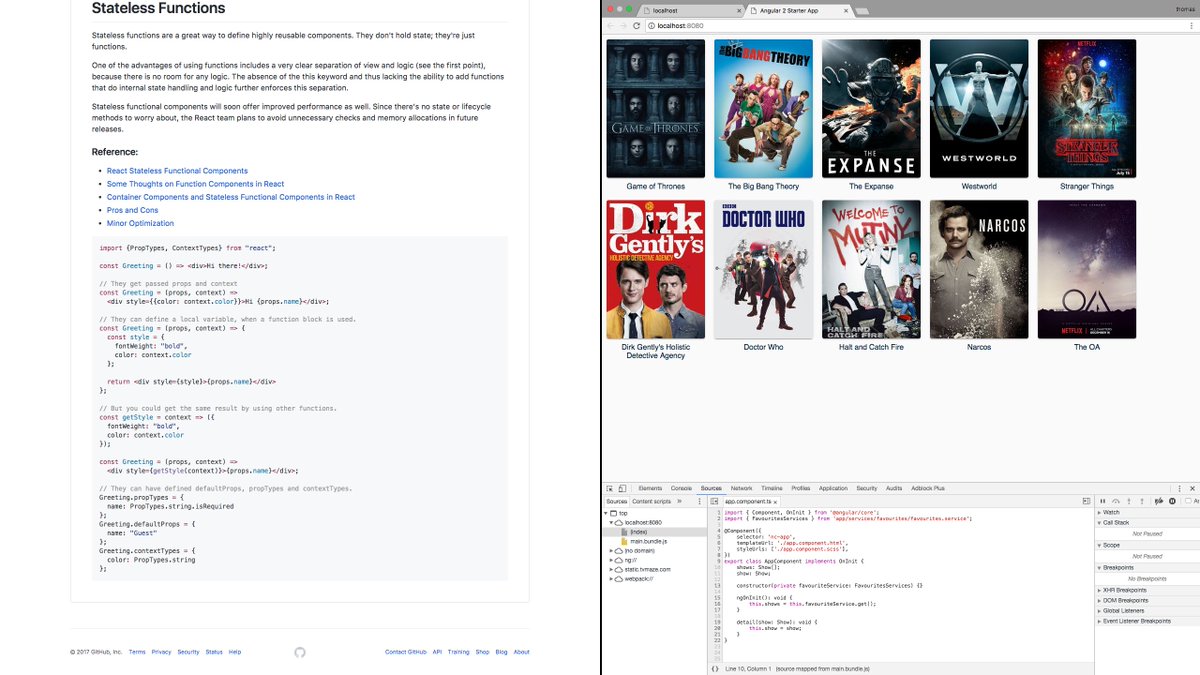Open the Application panel tab

point(833,488)
